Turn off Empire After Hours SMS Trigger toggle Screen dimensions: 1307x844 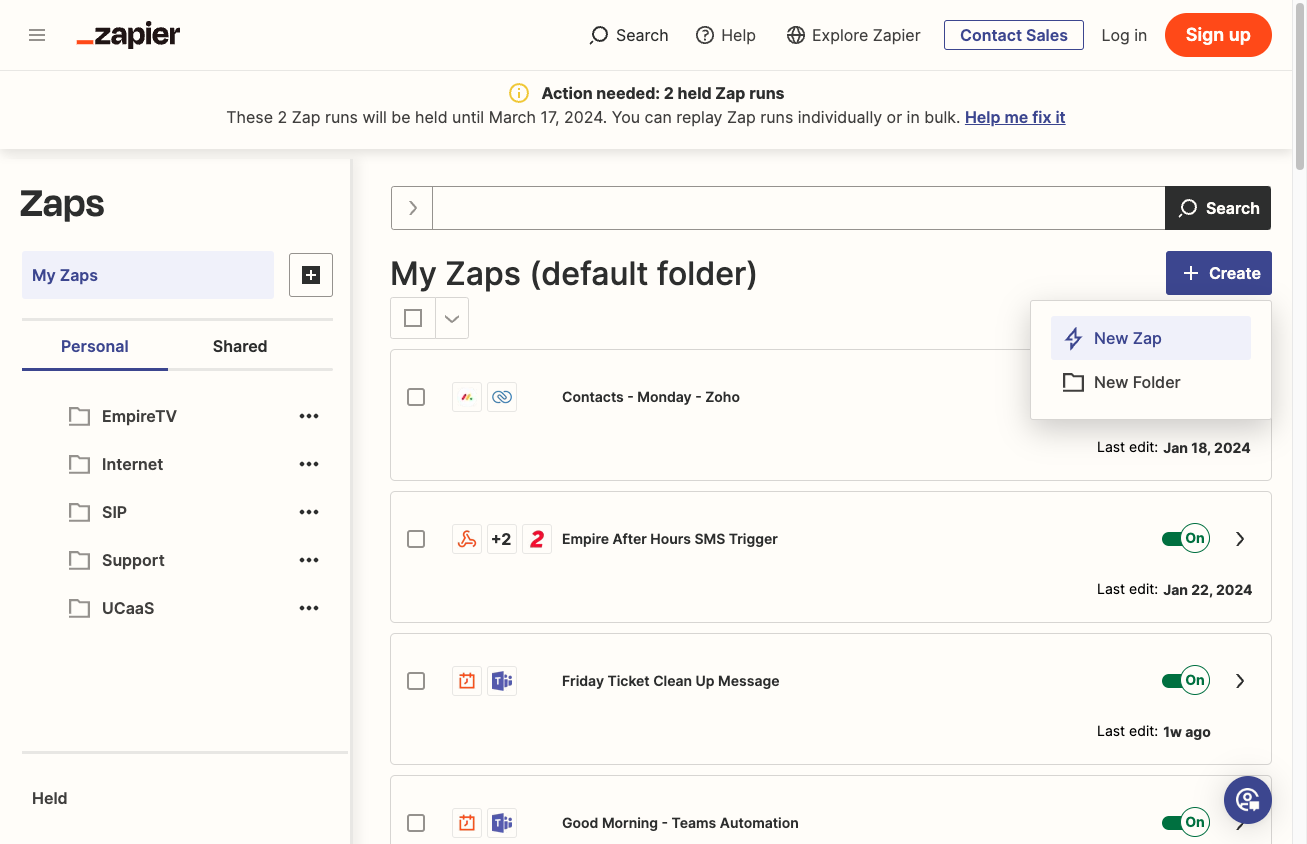coord(1186,539)
